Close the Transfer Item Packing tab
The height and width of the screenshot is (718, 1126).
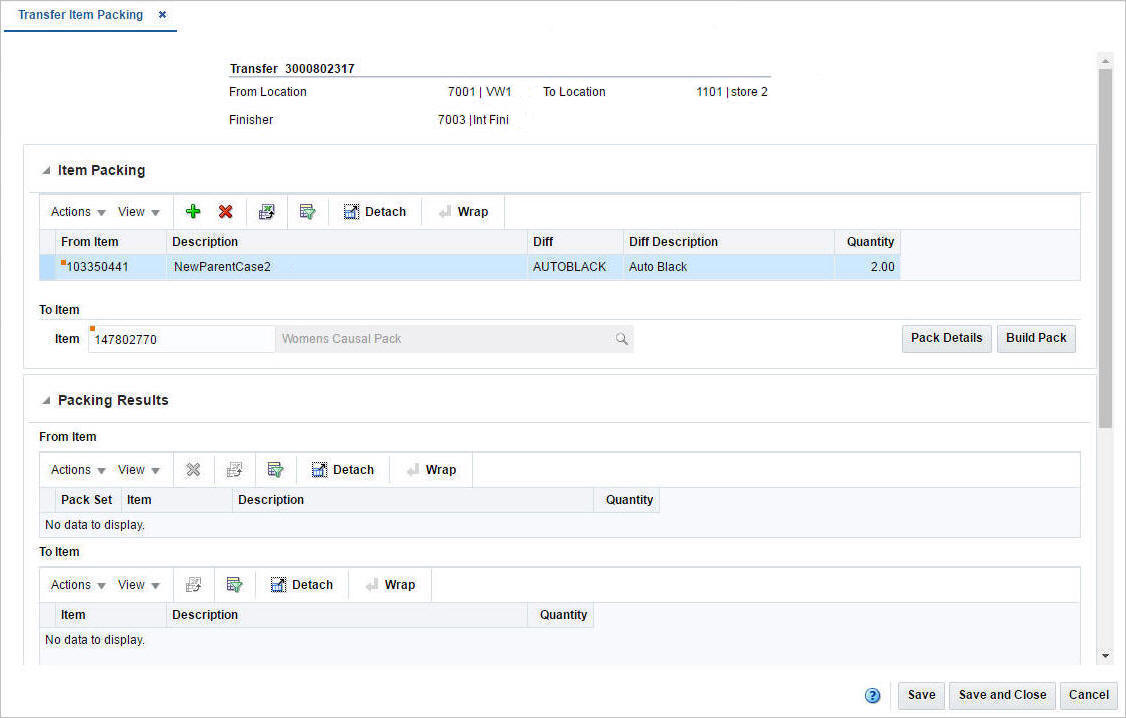point(162,14)
